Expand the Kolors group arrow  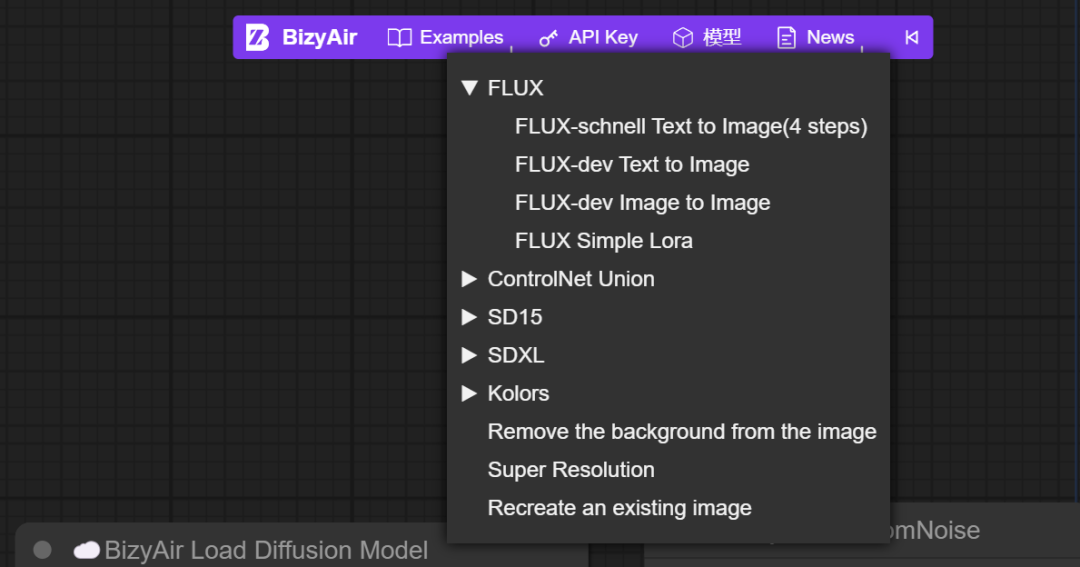coord(470,393)
